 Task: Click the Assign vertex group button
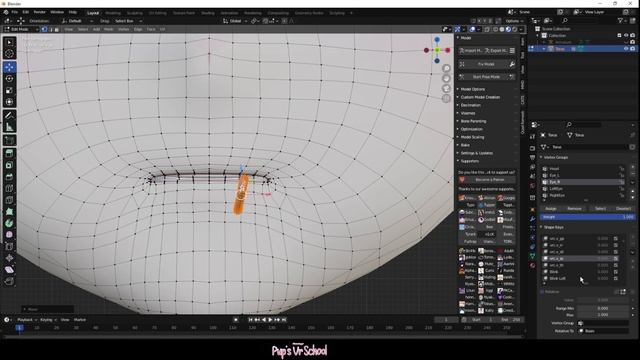[551, 209]
